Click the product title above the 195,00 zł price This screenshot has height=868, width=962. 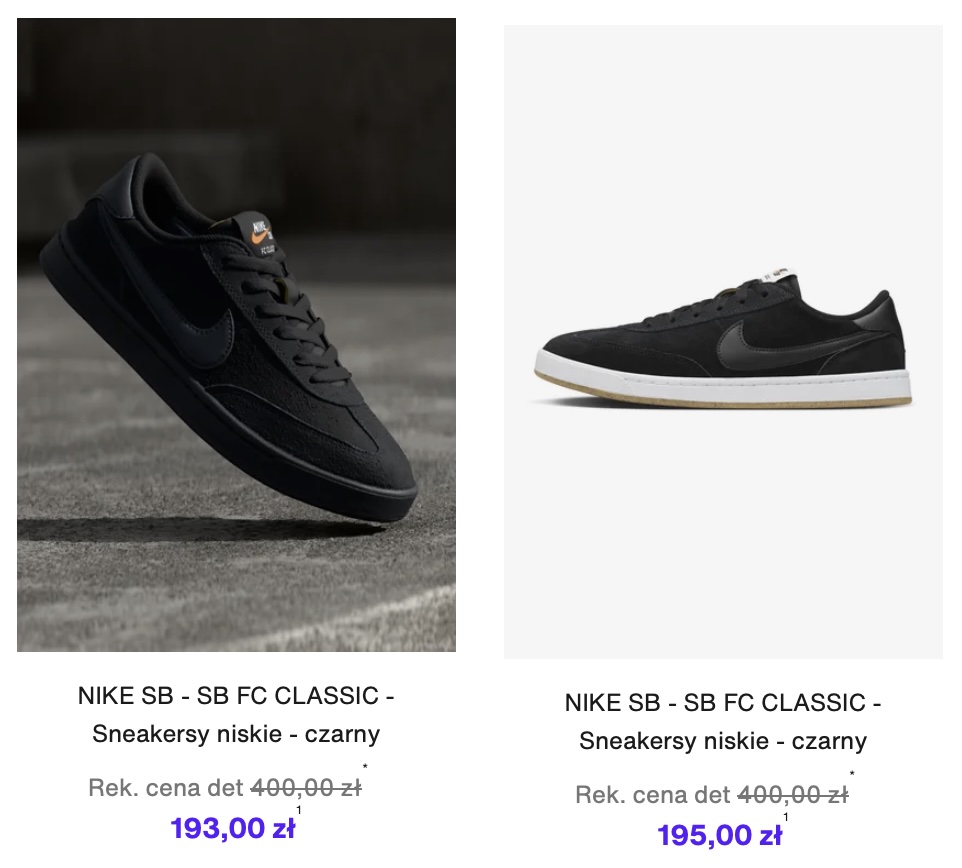point(723,703)
